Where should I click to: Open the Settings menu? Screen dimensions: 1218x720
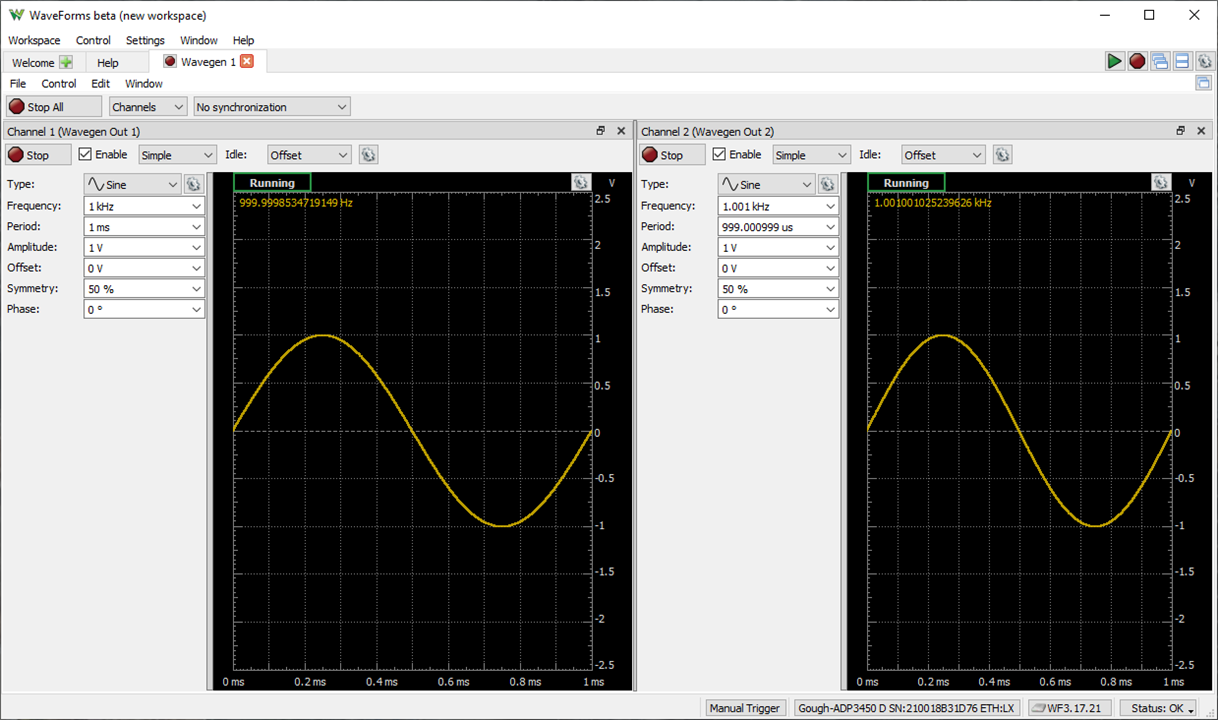(x=145, y=40)
